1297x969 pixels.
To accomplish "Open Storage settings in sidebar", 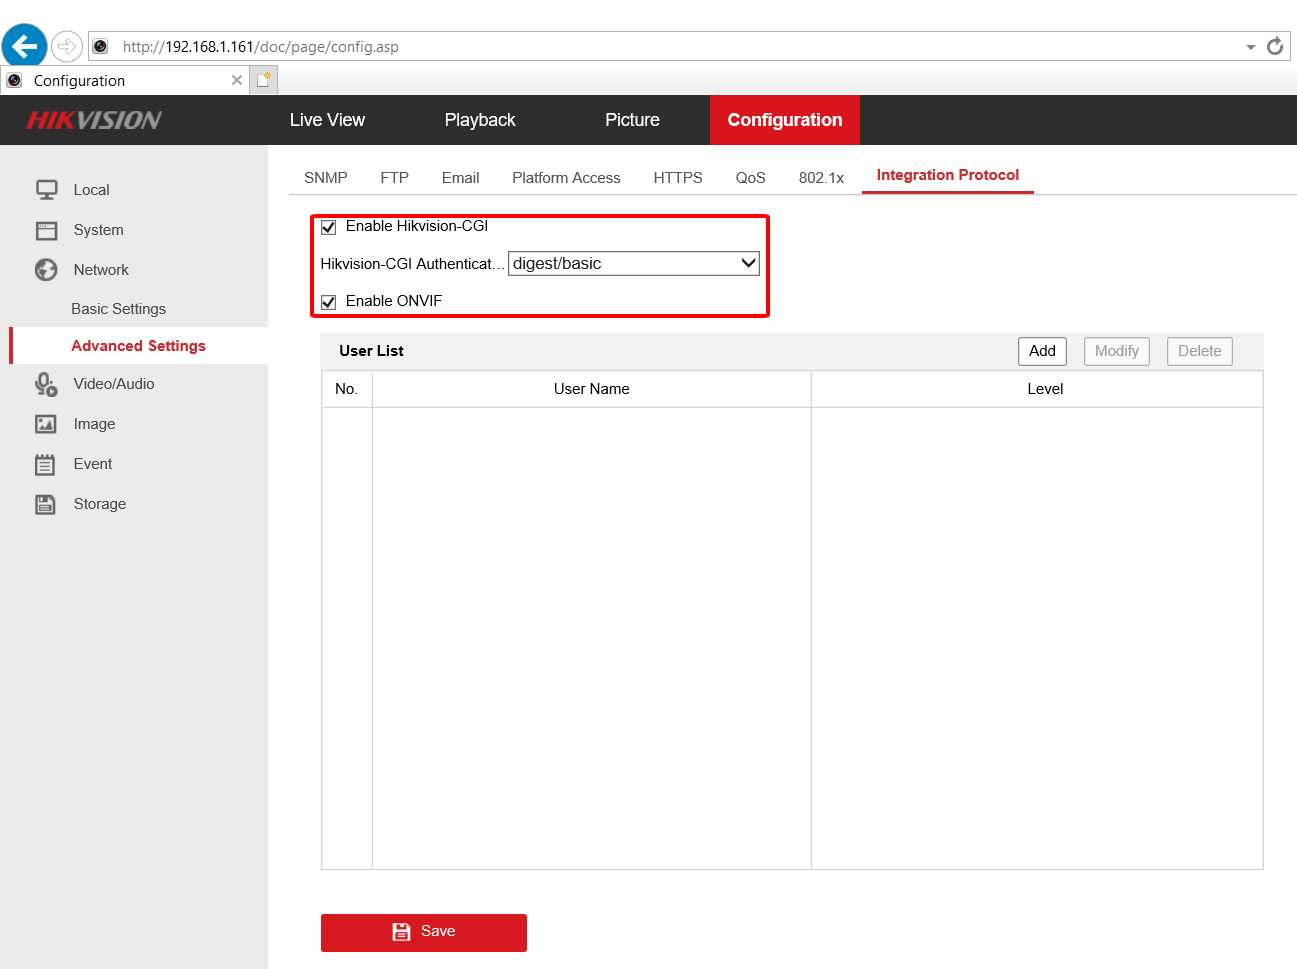I will 99,504.
